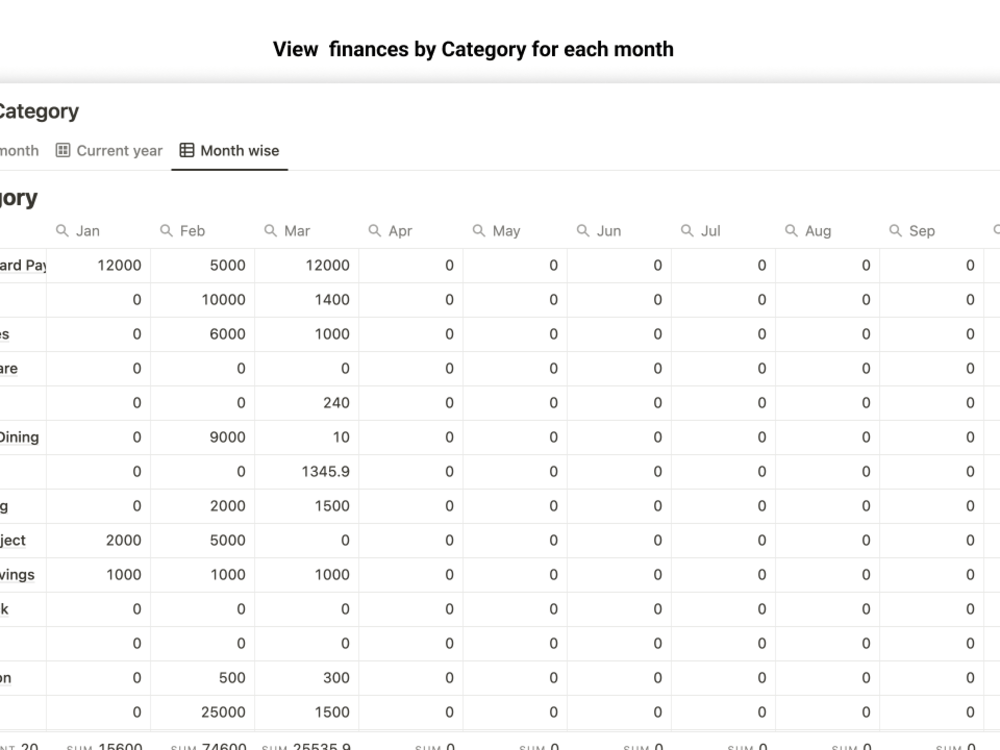
Task: Click the Jul column search icon
Action: 687,230
